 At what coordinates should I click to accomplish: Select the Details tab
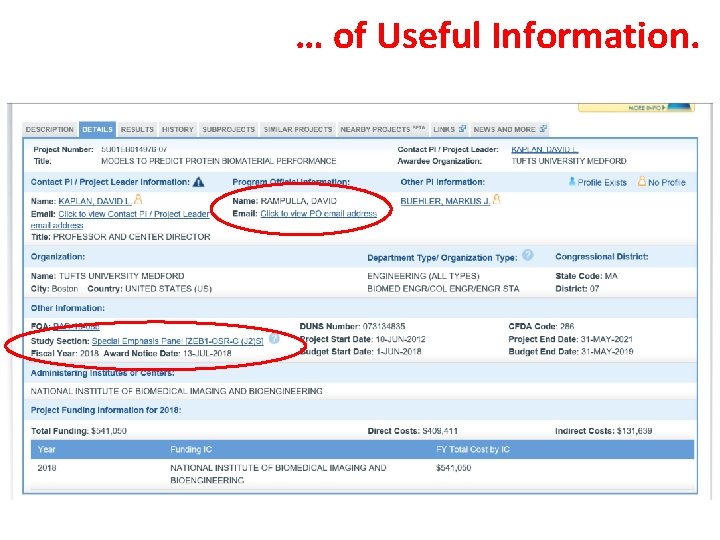click(x=97, y=129)
